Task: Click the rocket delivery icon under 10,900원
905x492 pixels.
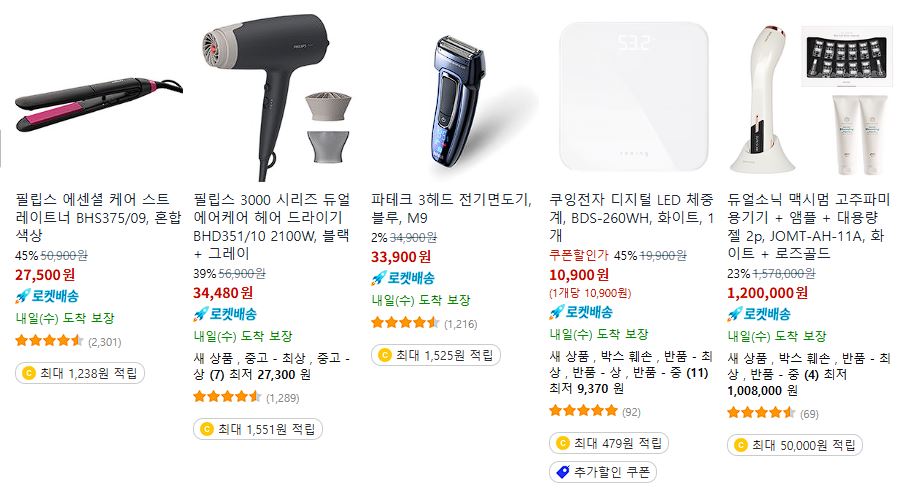Action: click(556, 313)
